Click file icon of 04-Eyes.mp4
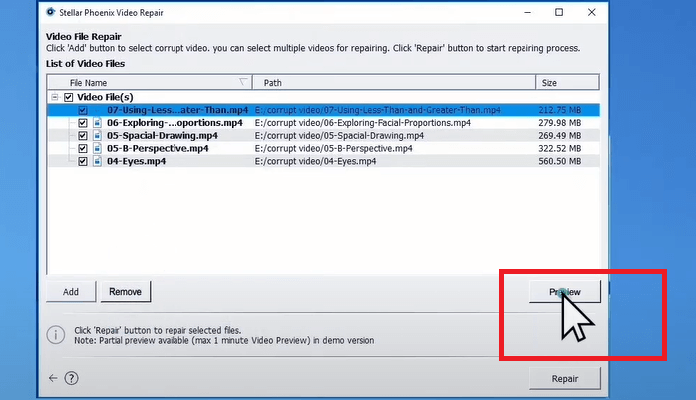The image size is (696, 400). 97,161
